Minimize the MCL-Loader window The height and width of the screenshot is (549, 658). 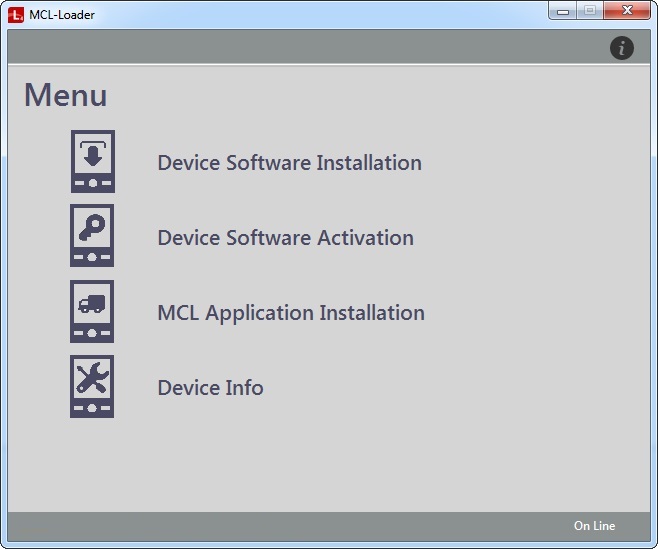coord(563,10)
